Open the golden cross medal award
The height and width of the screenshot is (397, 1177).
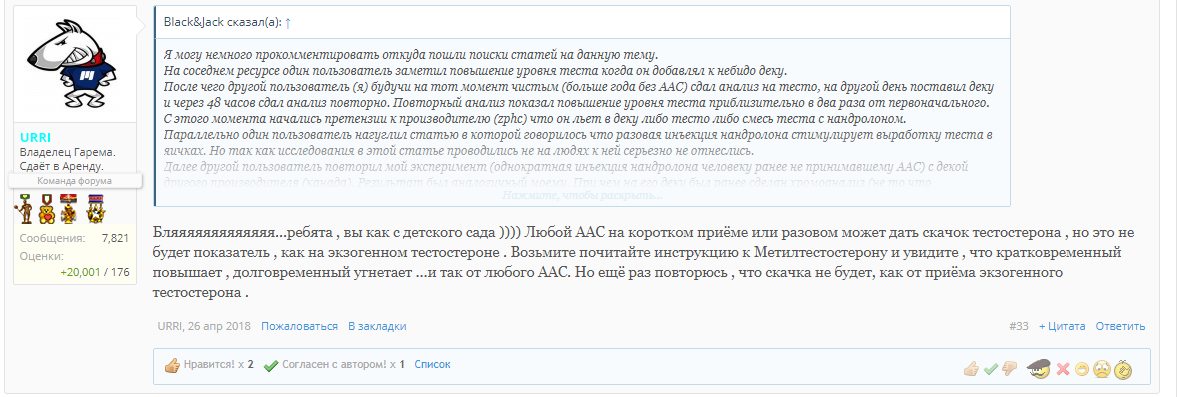pyautogui.click(x=68, y=209)
